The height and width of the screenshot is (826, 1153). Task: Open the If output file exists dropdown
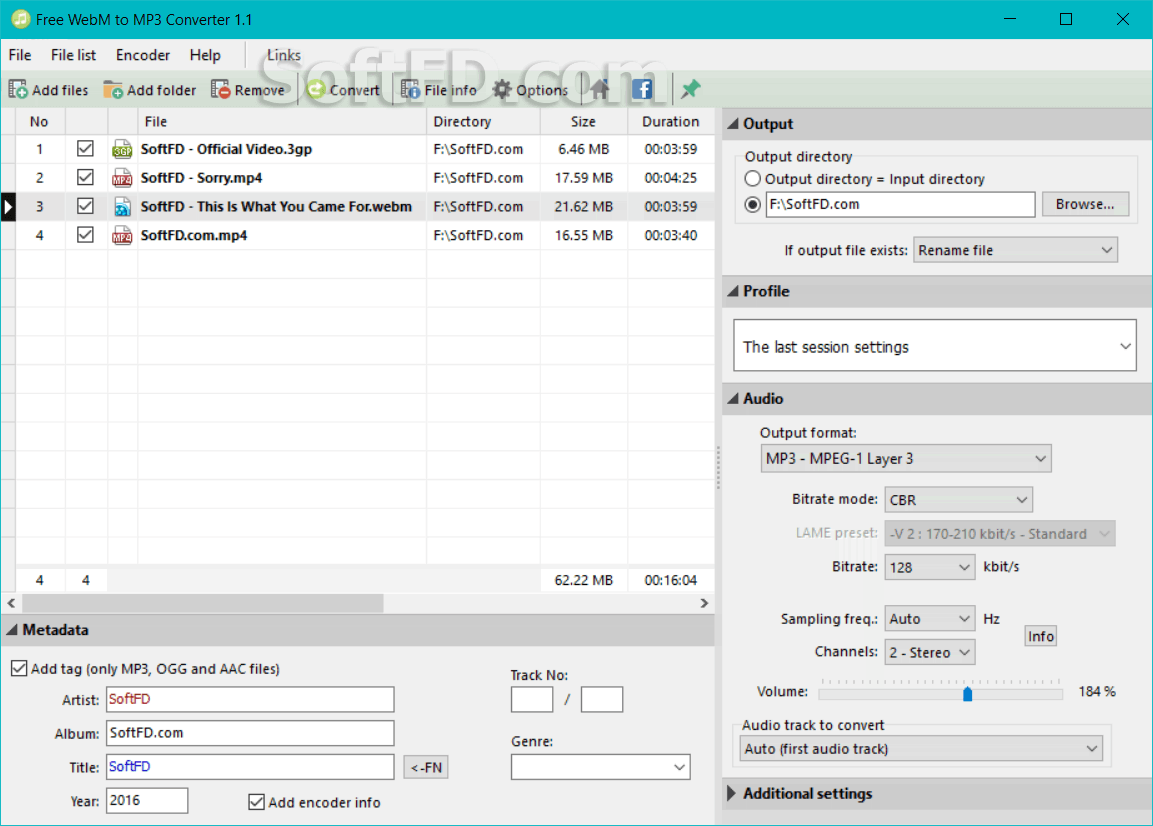(x=1015, y=250)
